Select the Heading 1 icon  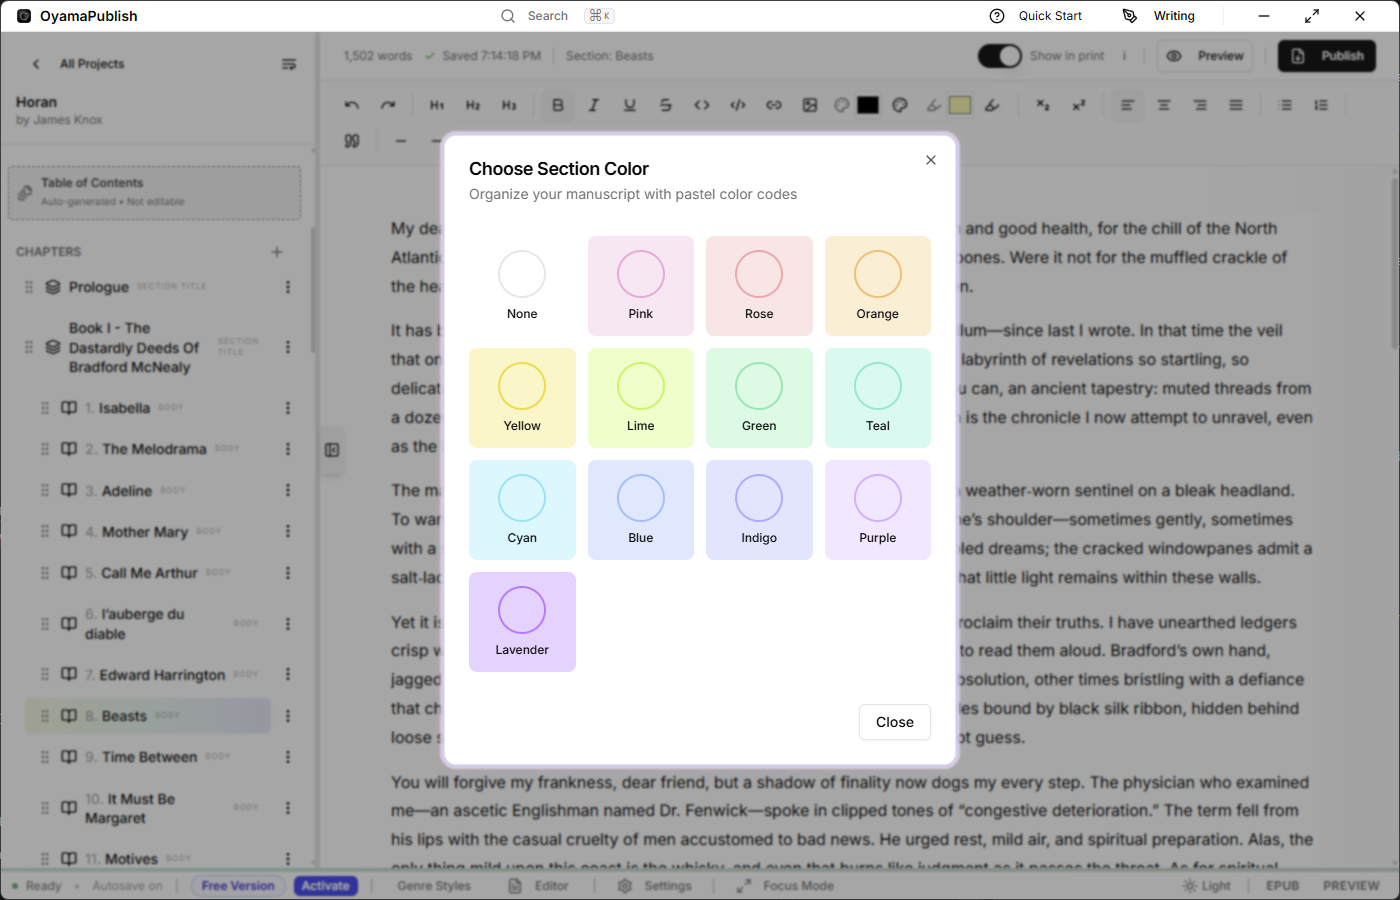(437, 104)
